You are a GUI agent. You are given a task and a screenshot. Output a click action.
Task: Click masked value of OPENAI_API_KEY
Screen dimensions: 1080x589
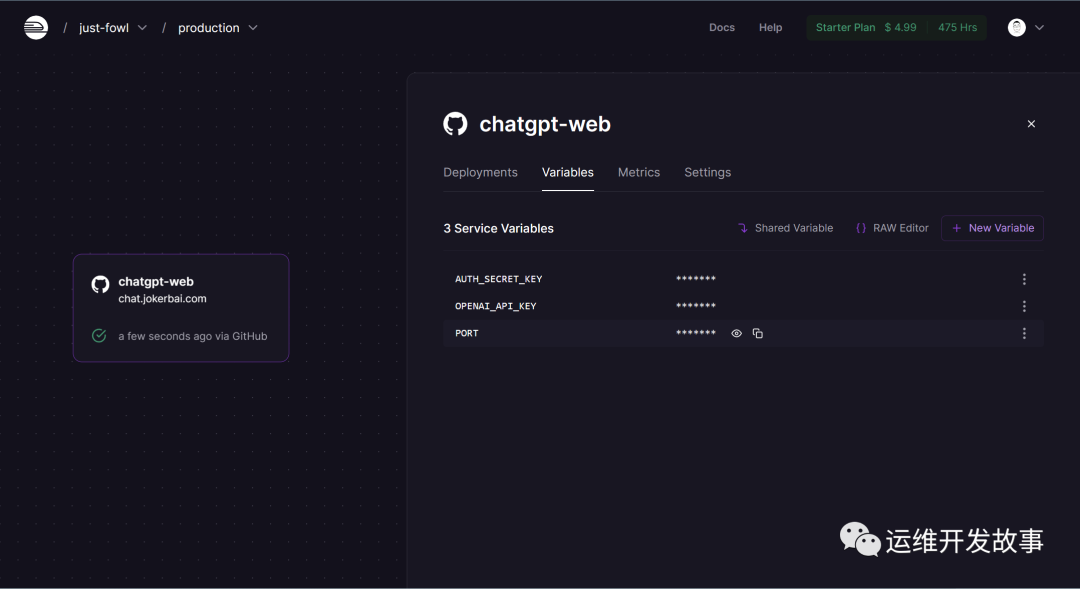(x=696, y=306)
